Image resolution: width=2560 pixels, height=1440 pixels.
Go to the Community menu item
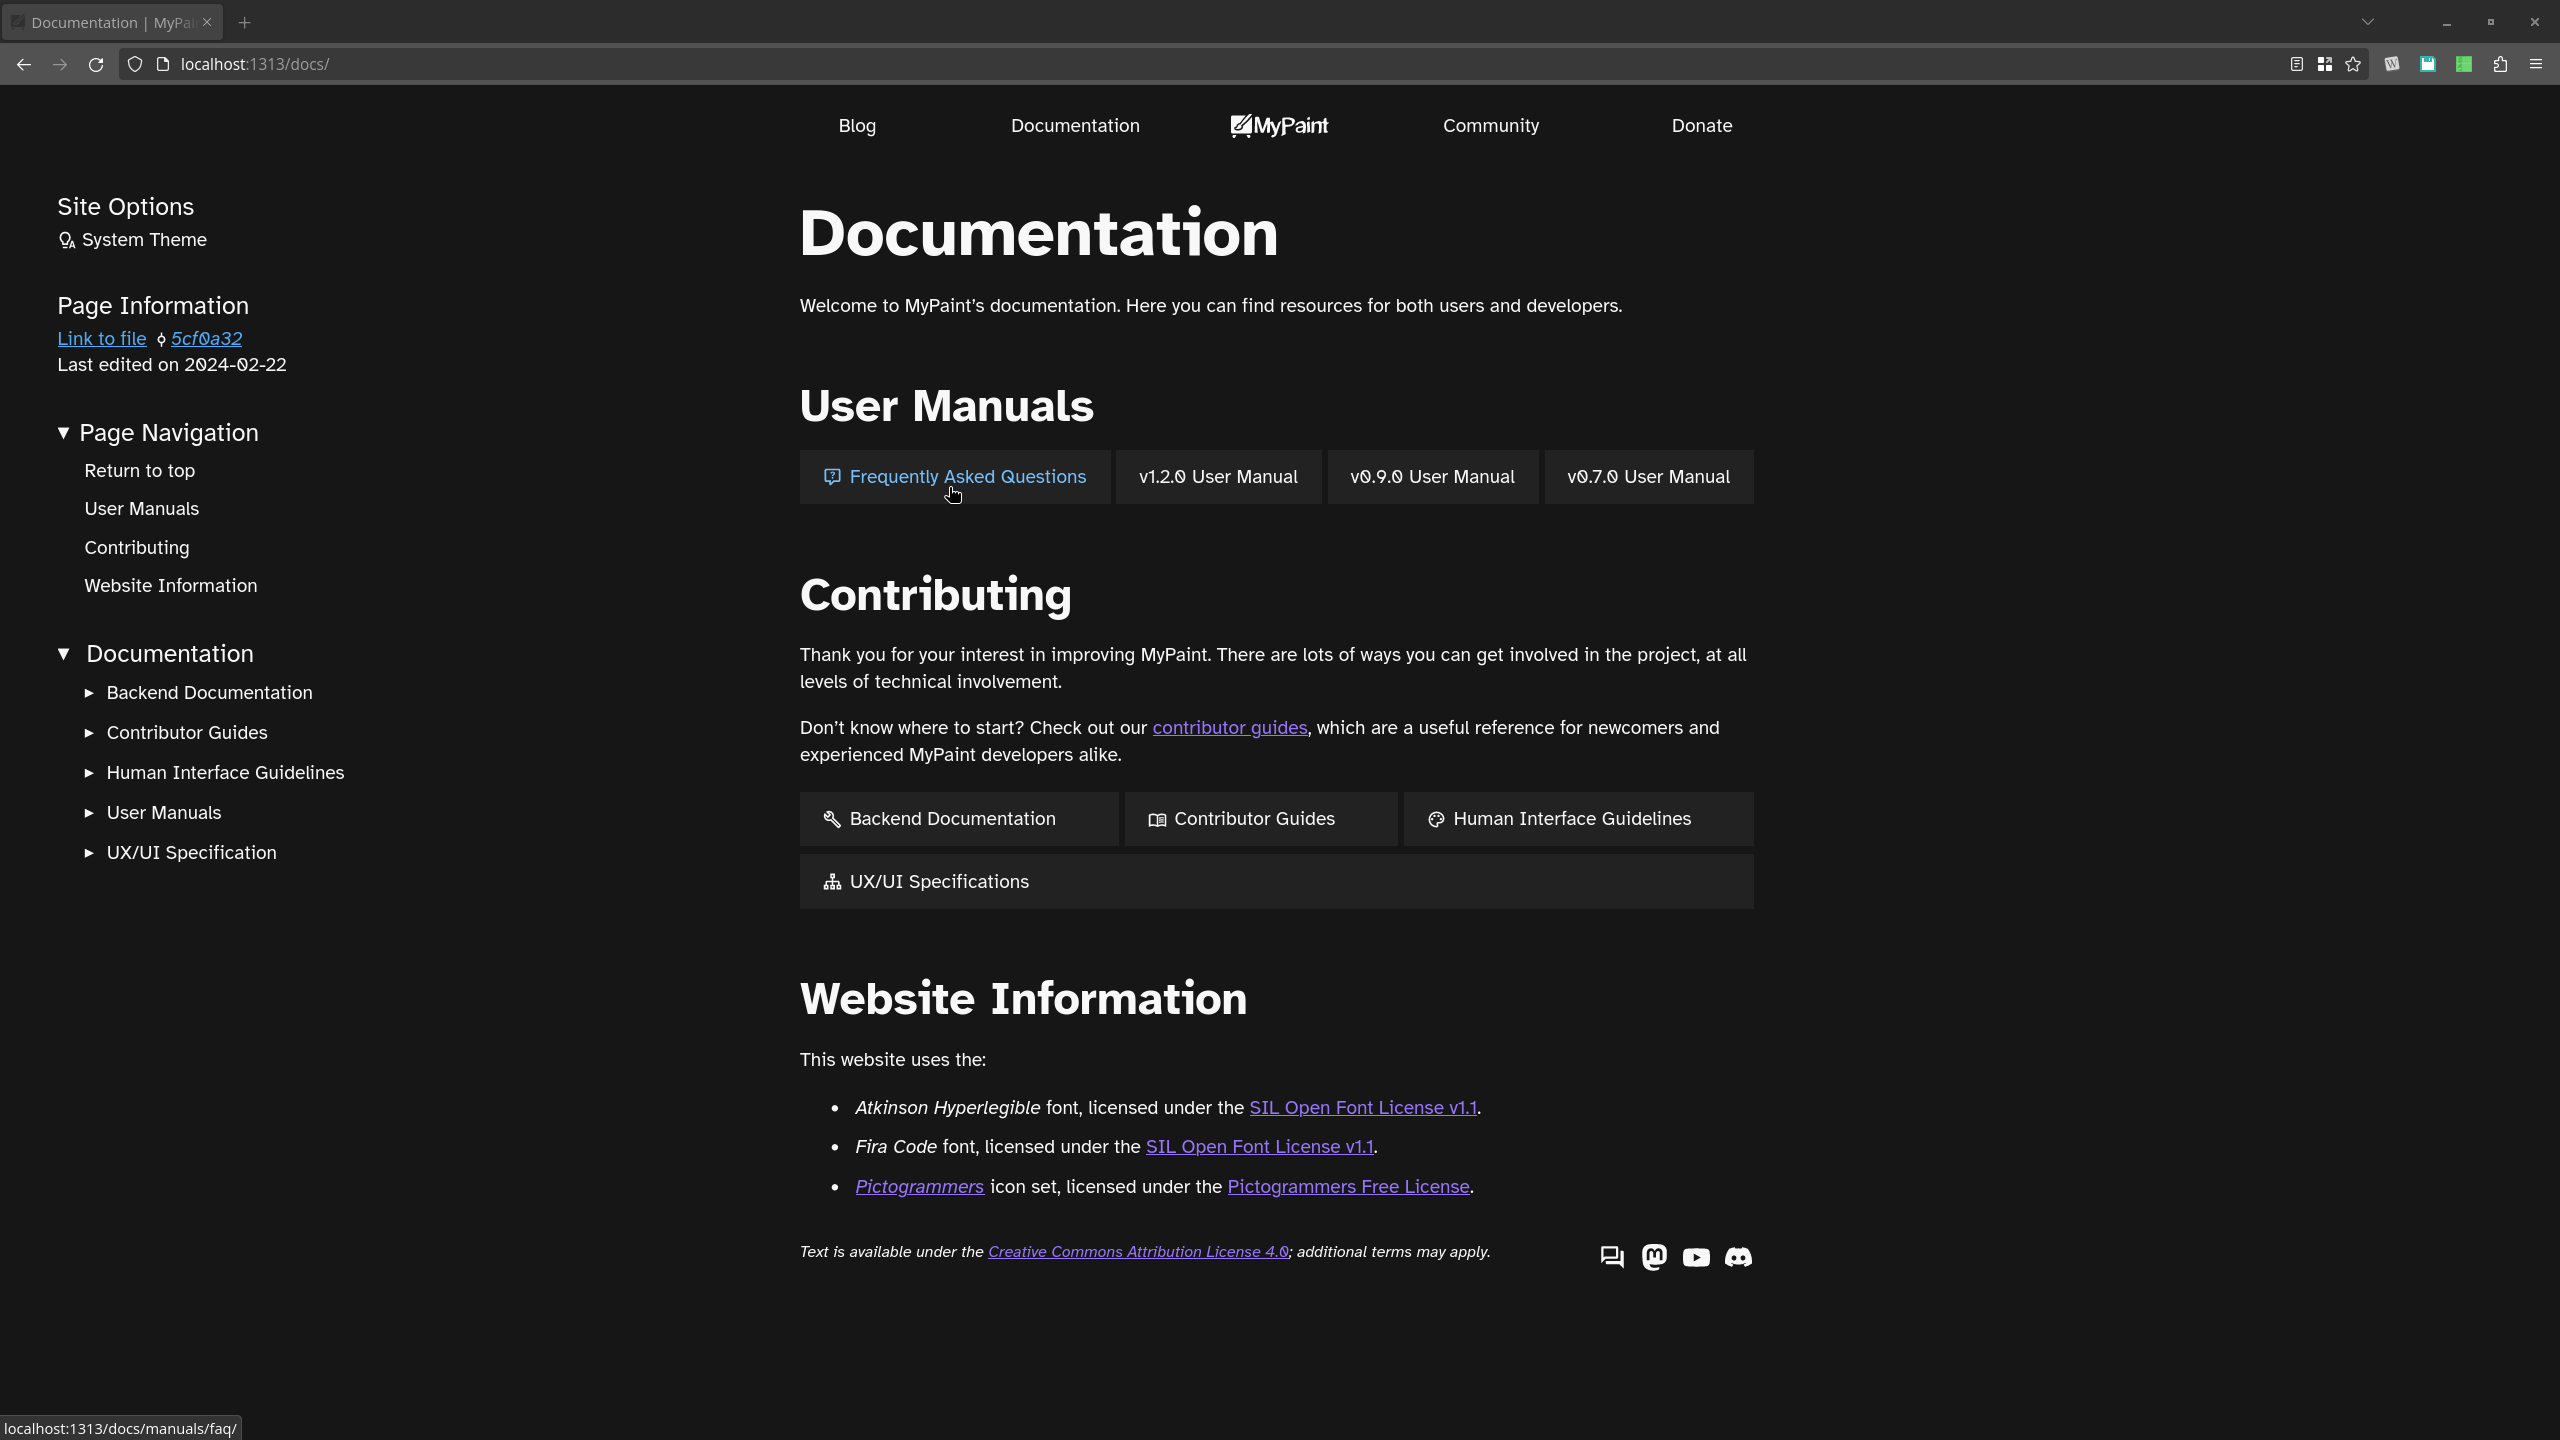(x=1490, y=126)
